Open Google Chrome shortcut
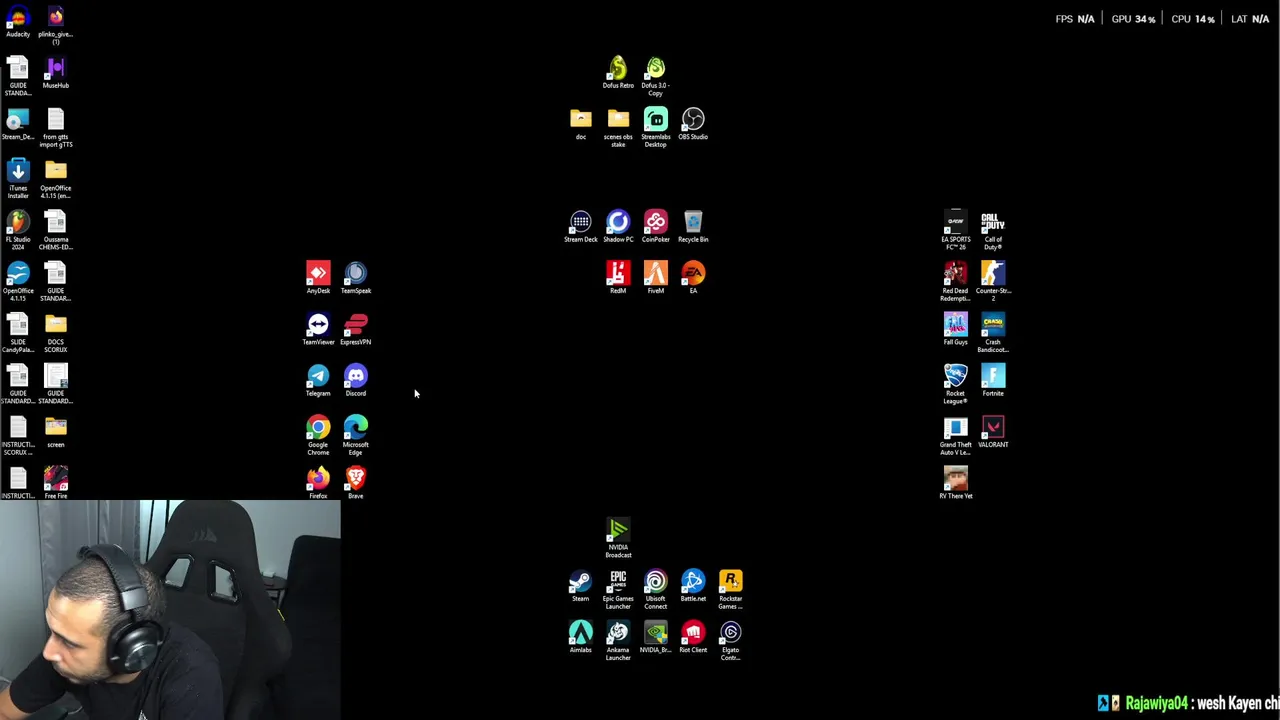Screen dimensions: 1280x720 318,436
